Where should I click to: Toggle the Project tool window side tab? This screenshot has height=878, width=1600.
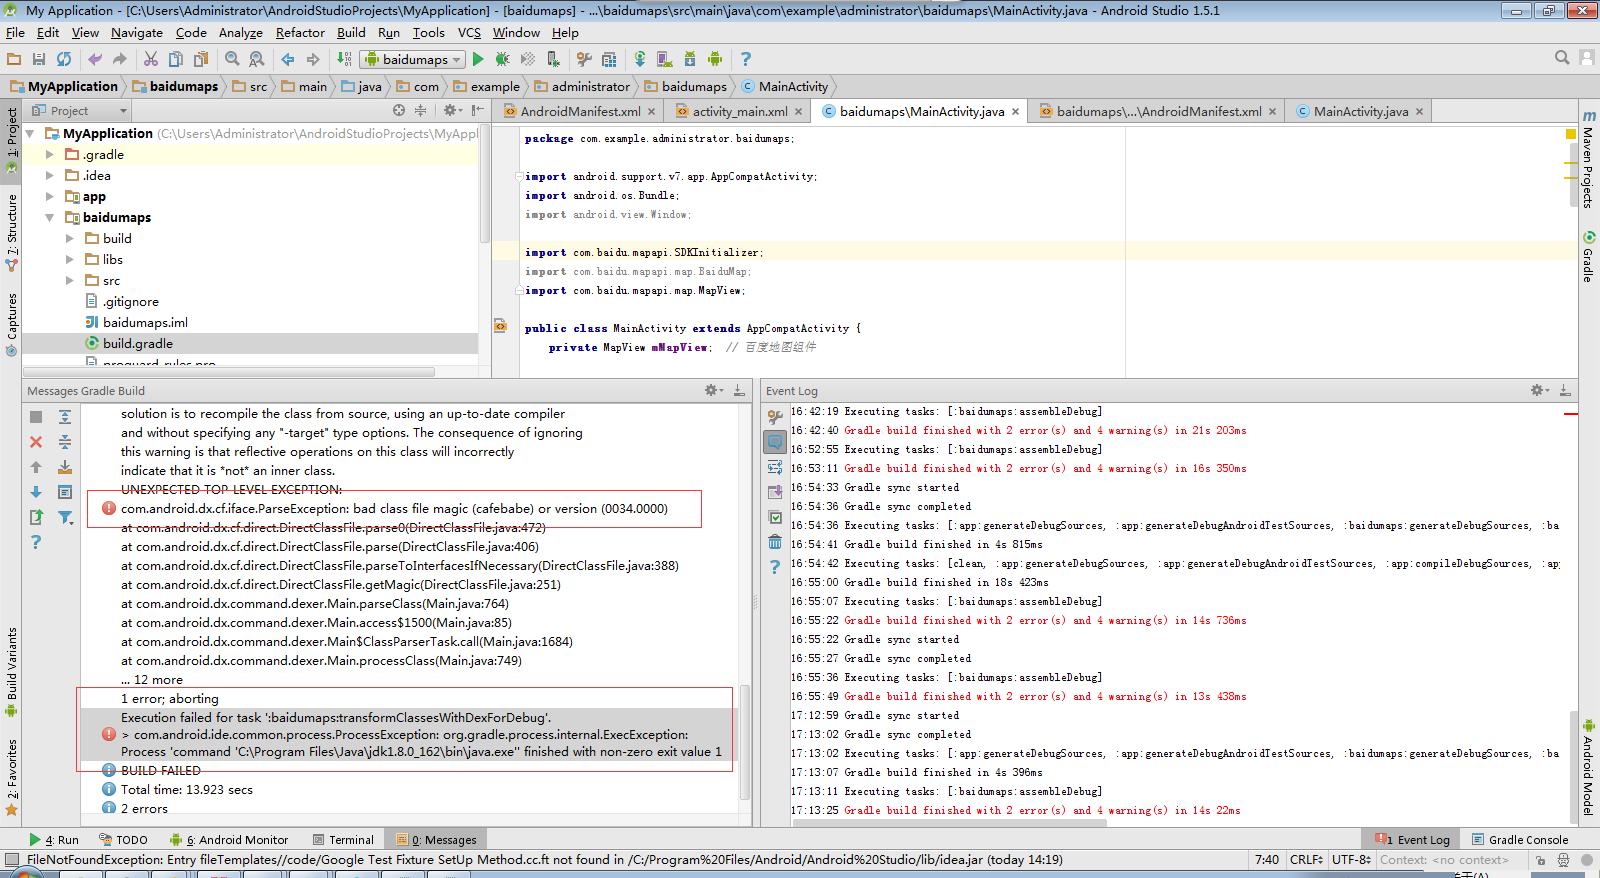click(11, 140)
